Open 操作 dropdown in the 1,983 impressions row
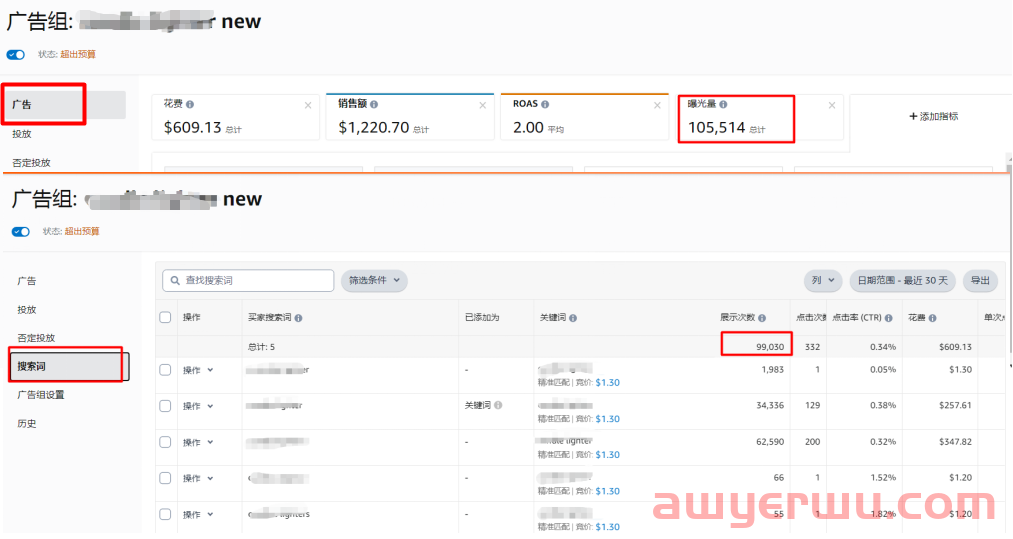 (x=198, y=370)
